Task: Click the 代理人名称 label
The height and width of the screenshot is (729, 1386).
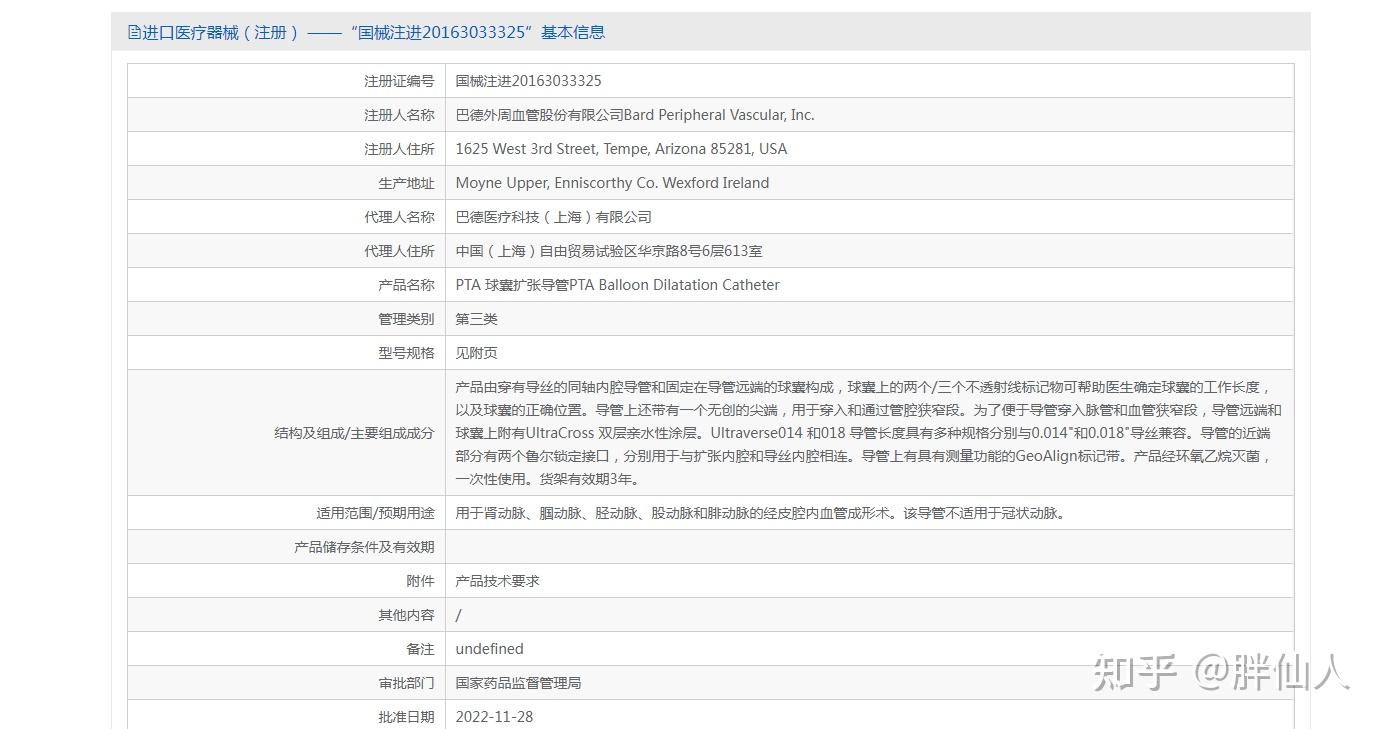Action: pyautogui.click(x=399, y=217)
